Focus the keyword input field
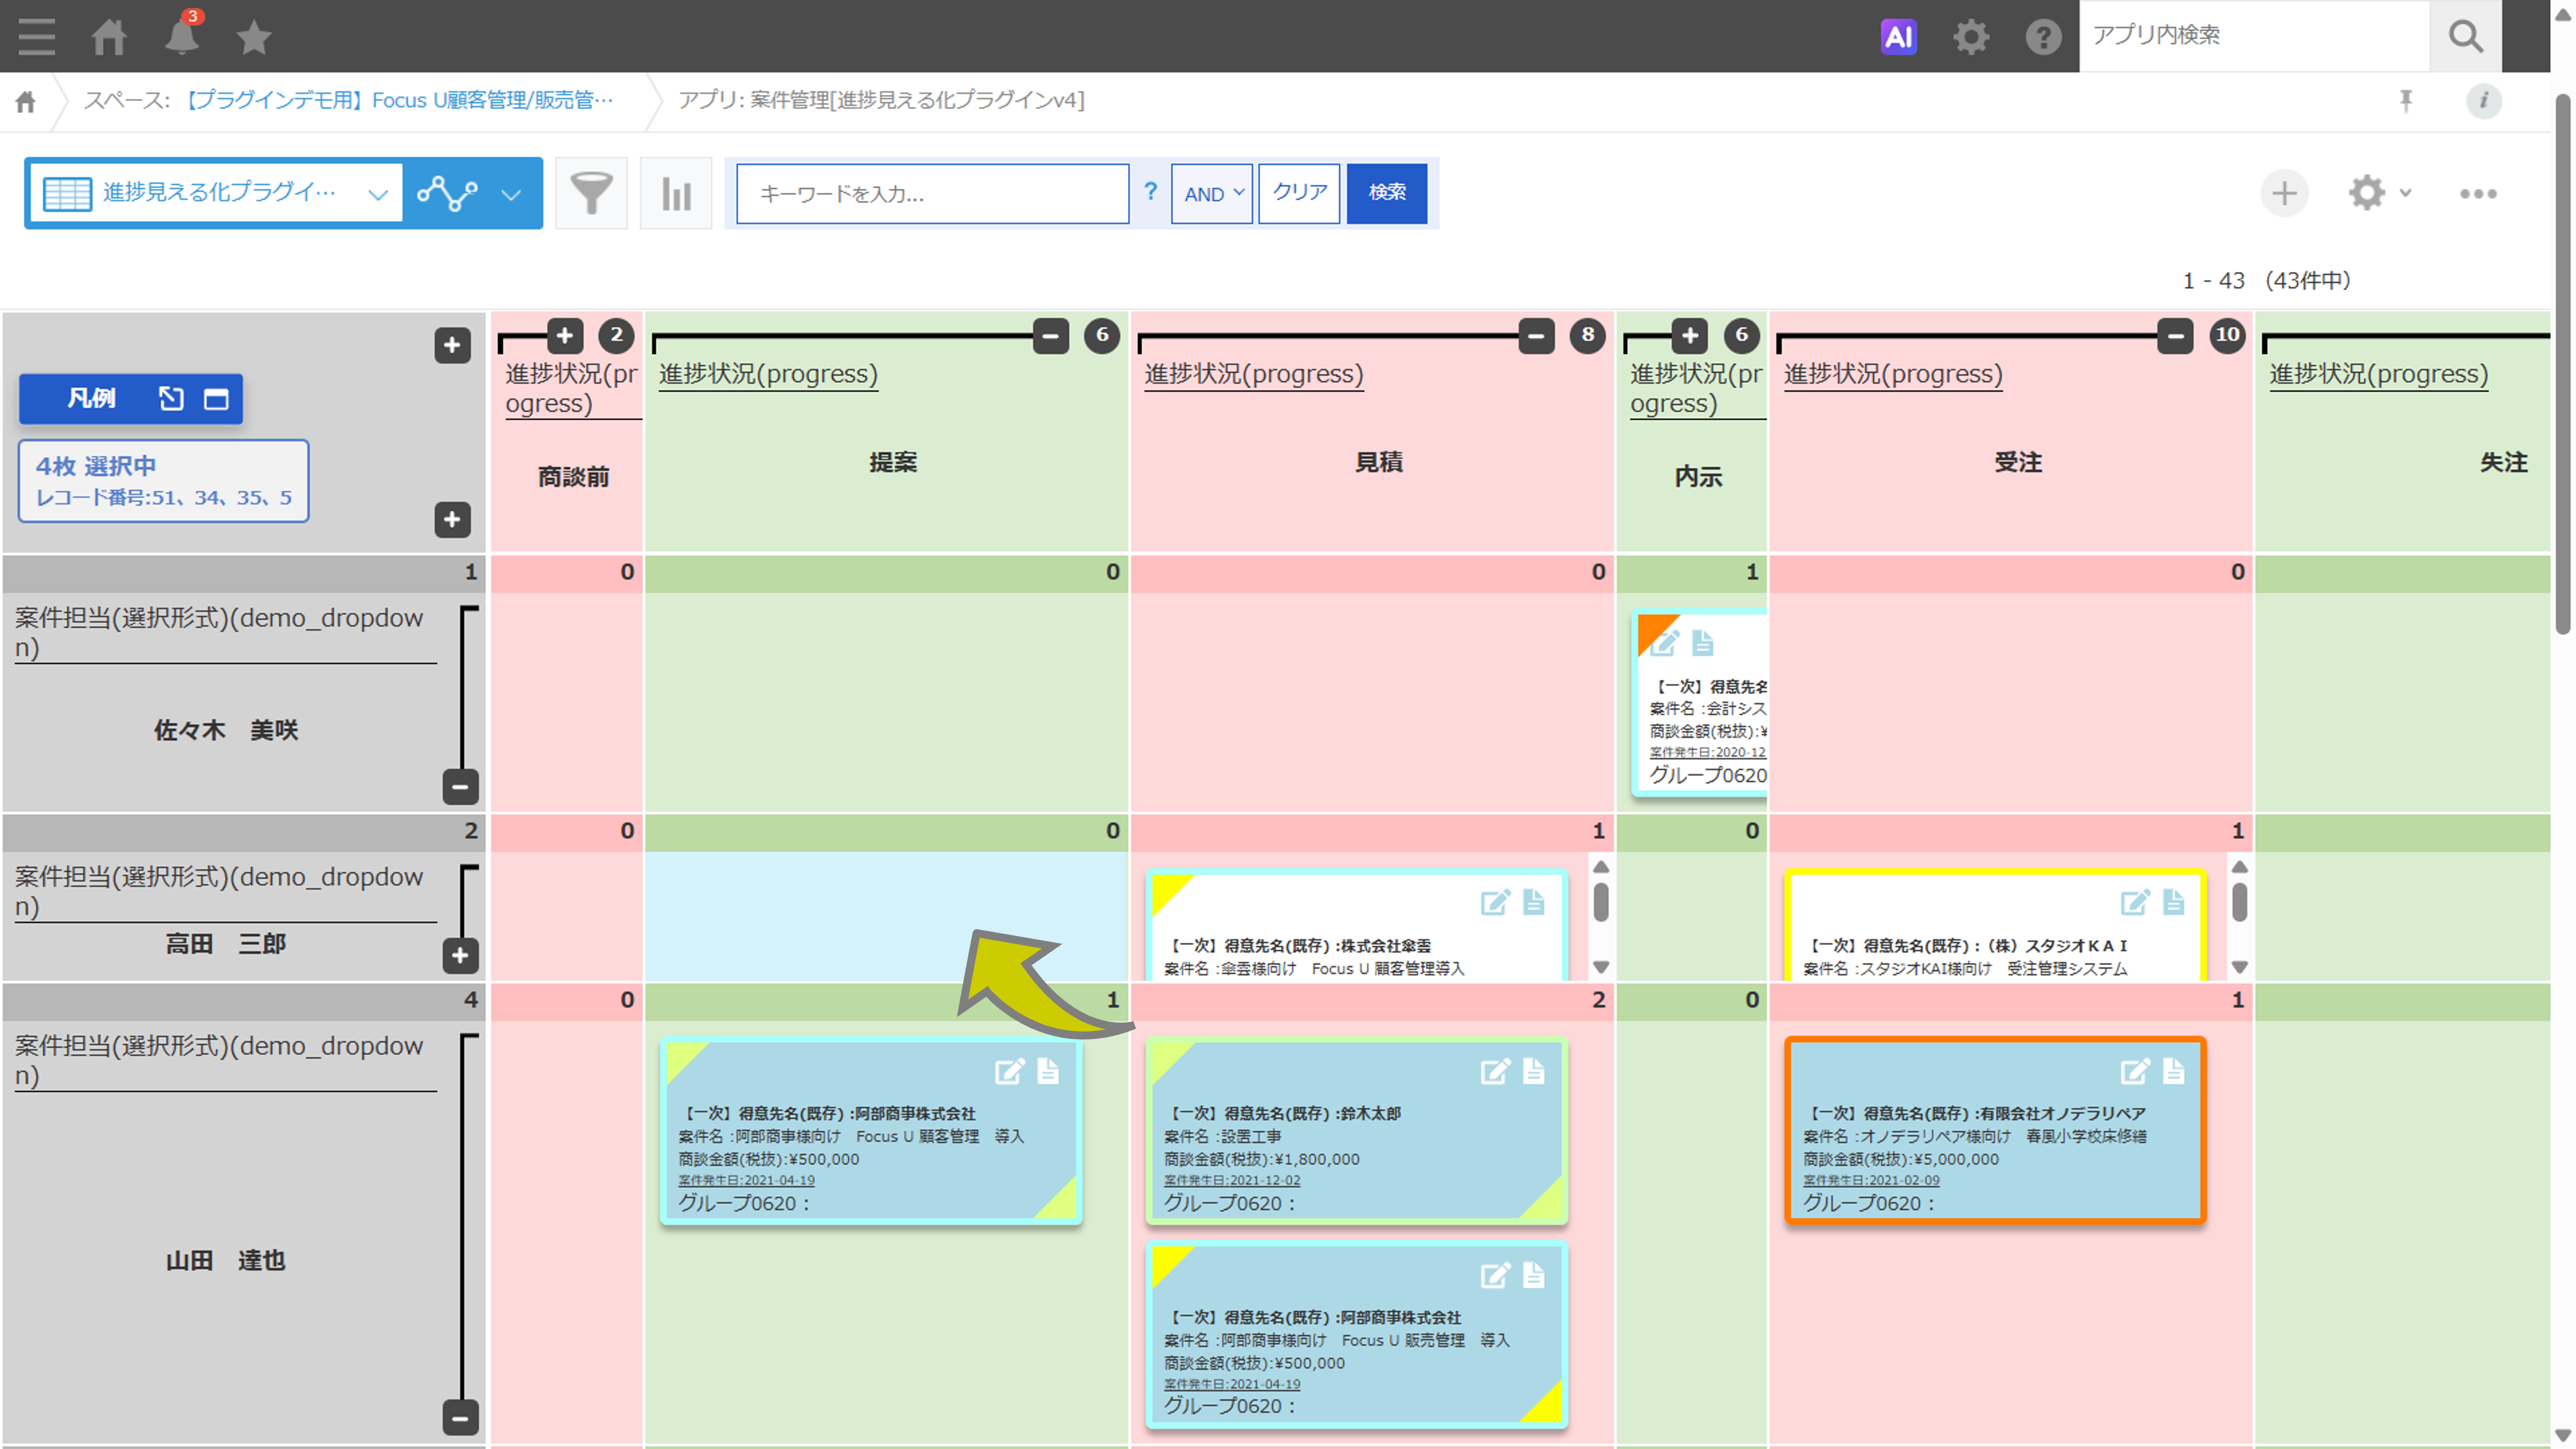2576x1449 pixels. [933, 193]
